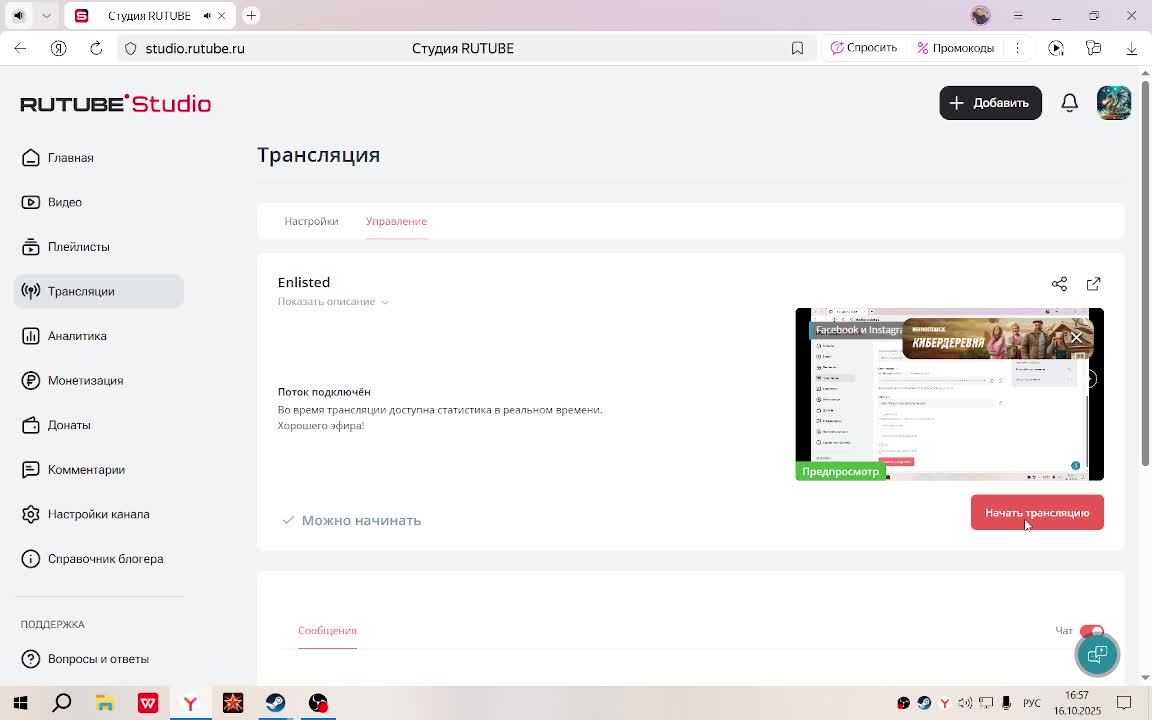Open a new browser tab
This screenshot has width=1152, height=720.
[x=251, y=15]
